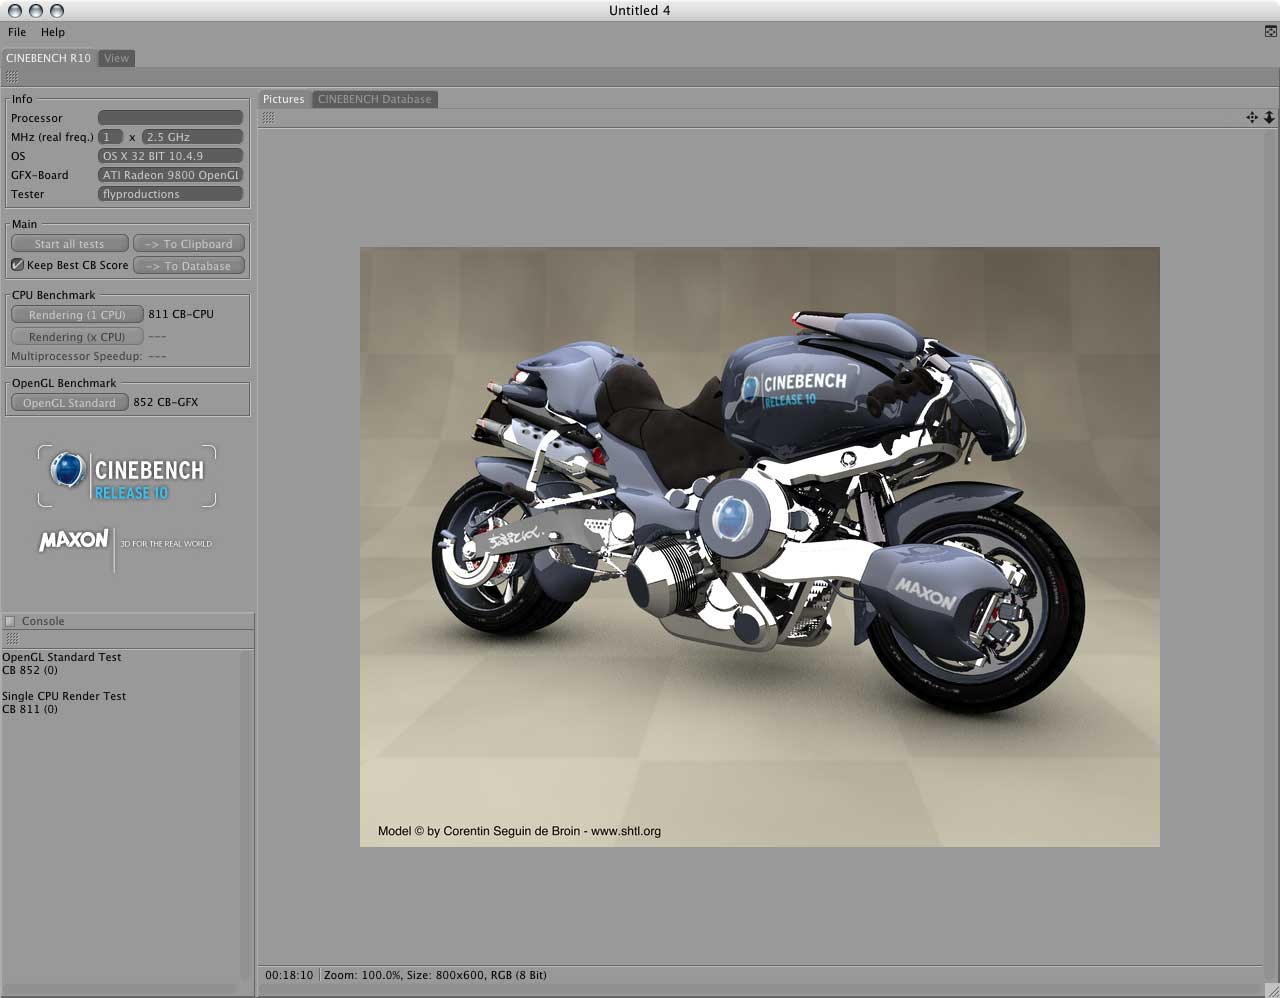The image size is (1280, 998).
Task: Click the MAXON logo in sidebar
Action: [74, 541]
